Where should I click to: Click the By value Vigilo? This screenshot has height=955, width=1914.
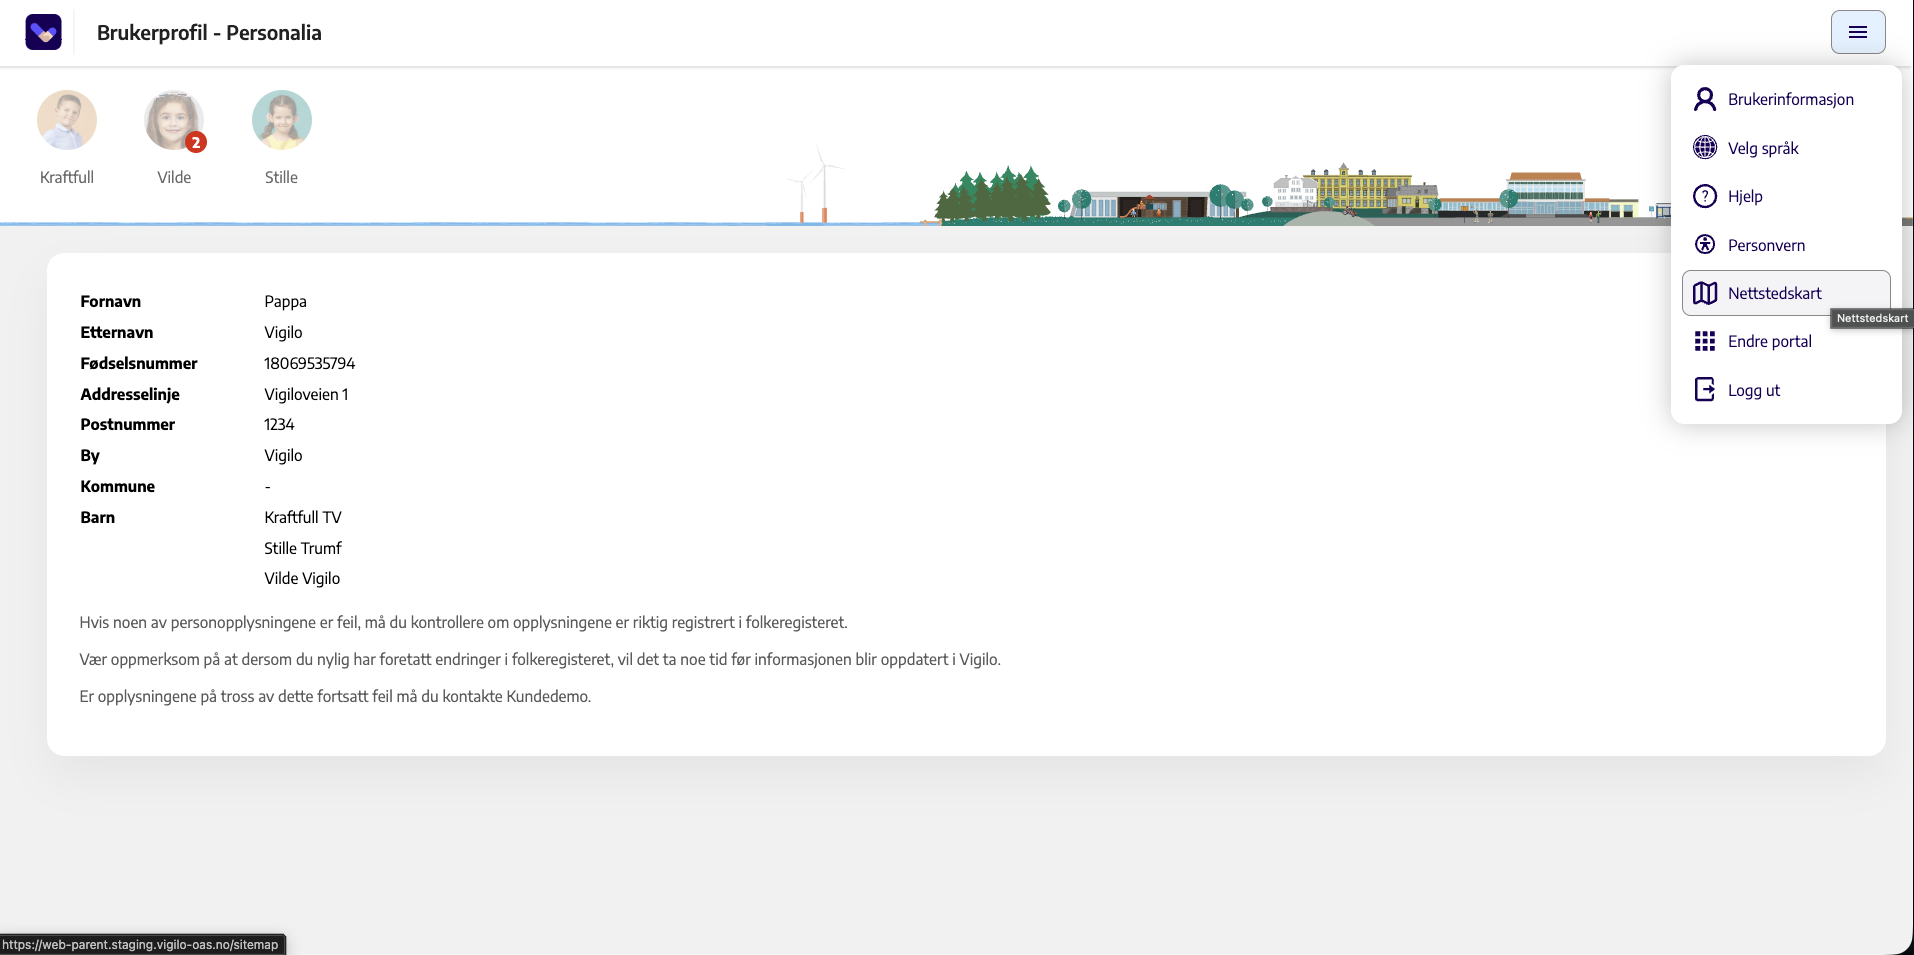click(283, 455)
